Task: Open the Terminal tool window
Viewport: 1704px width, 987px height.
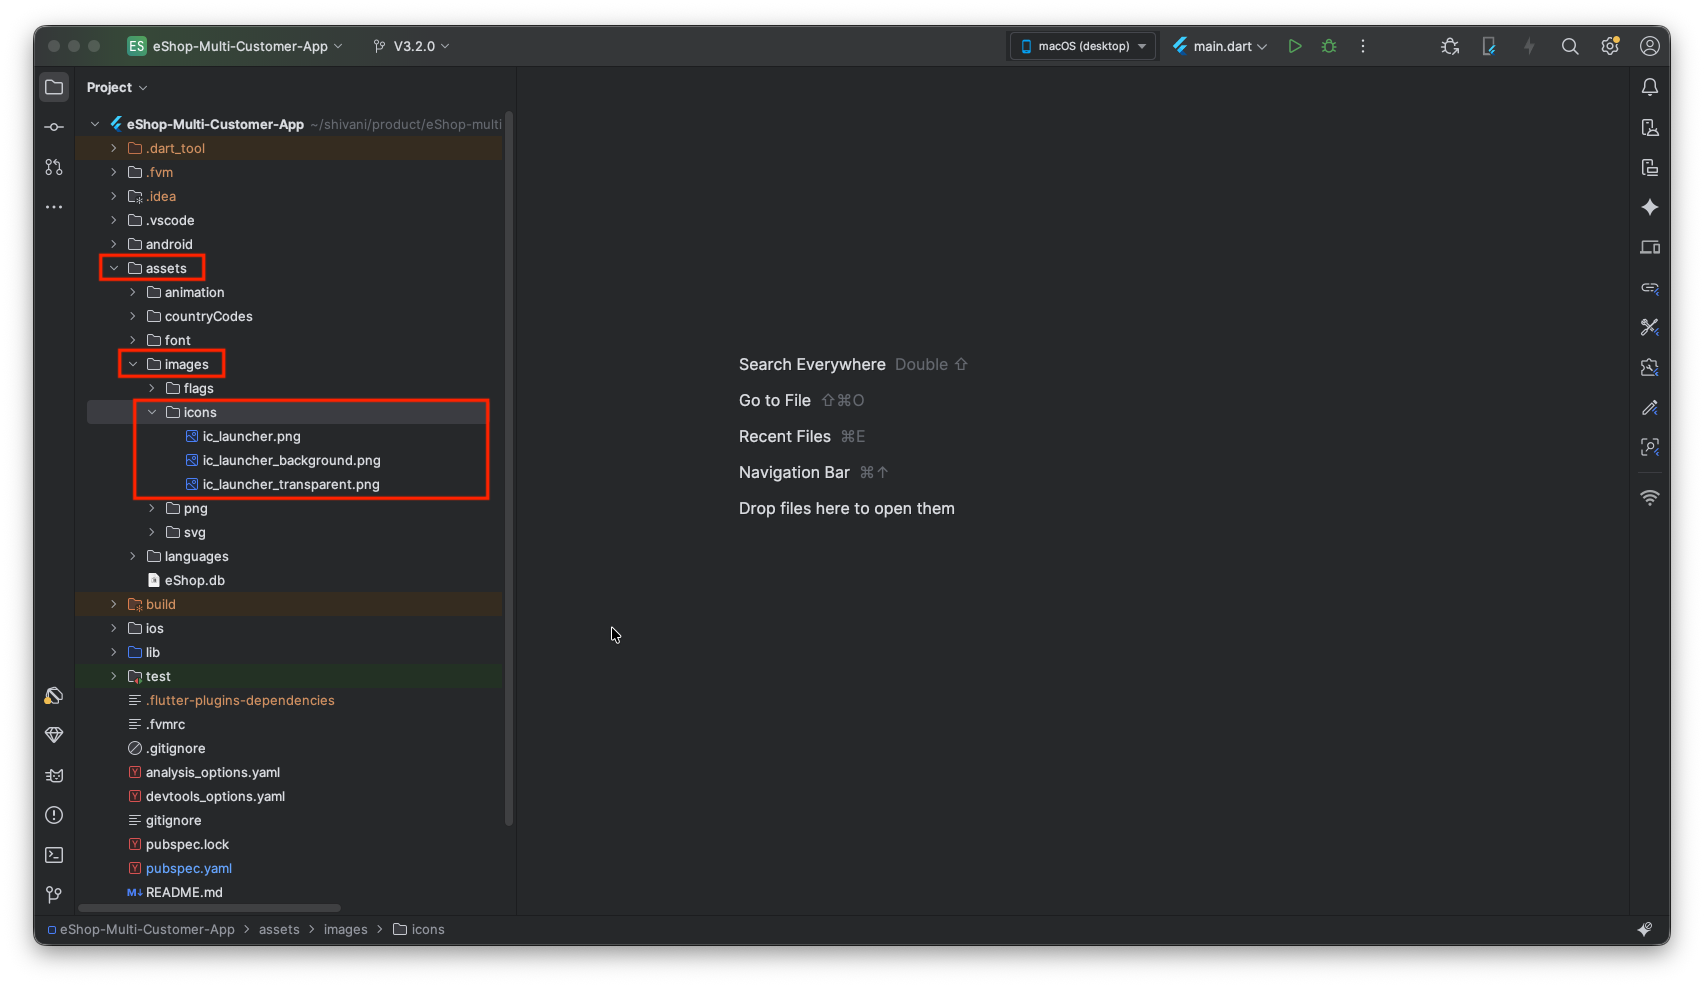Action: pyautogui.click(x=54, y=855)
